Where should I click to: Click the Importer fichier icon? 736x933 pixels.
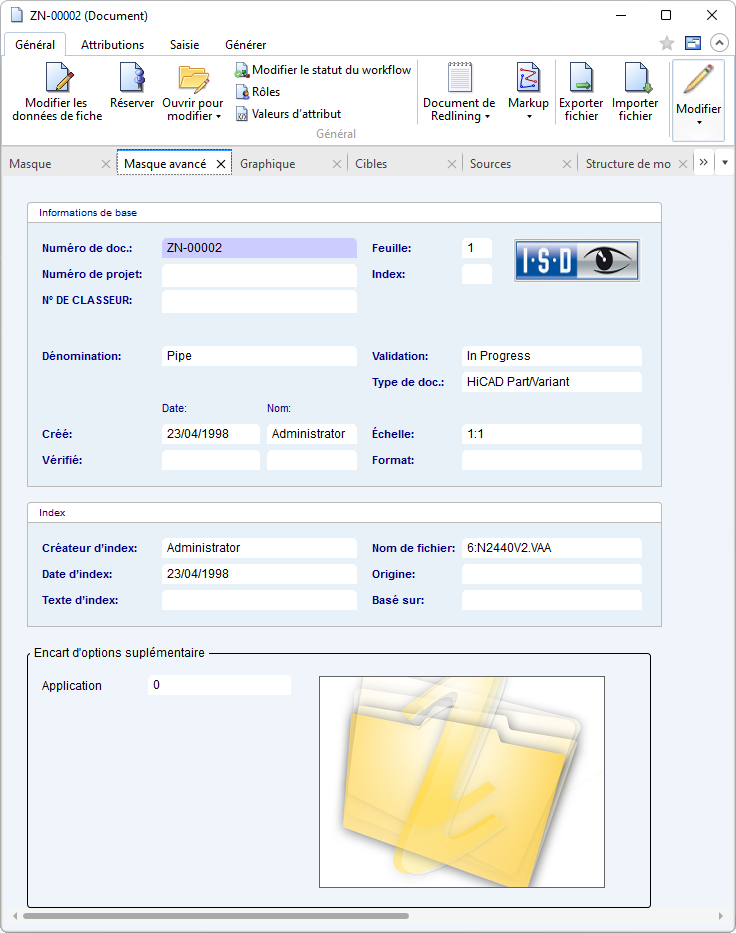coord(635,79)
